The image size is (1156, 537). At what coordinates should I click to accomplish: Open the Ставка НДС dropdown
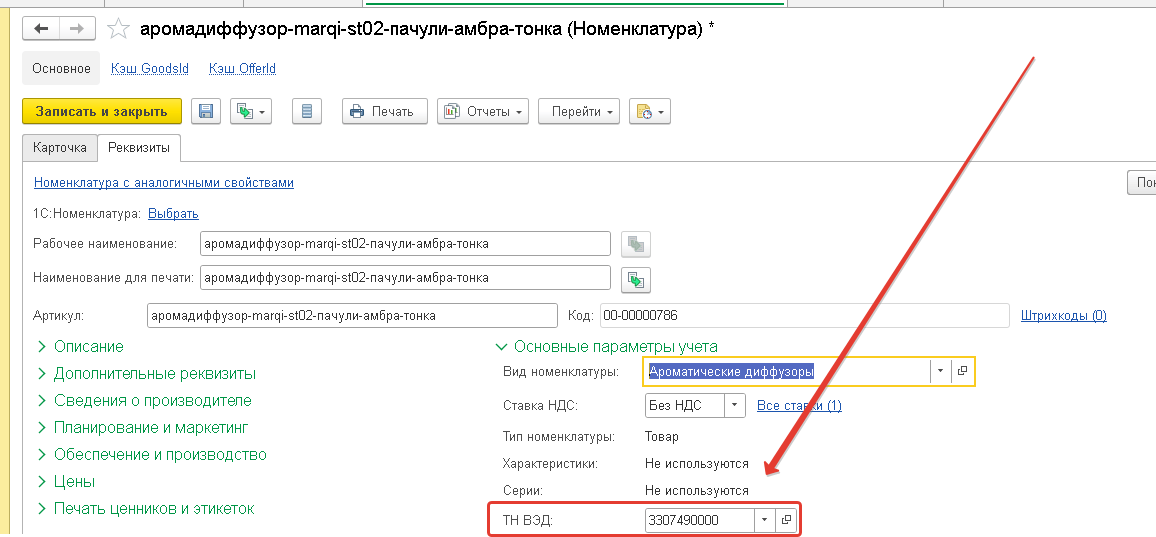point(735,405)
